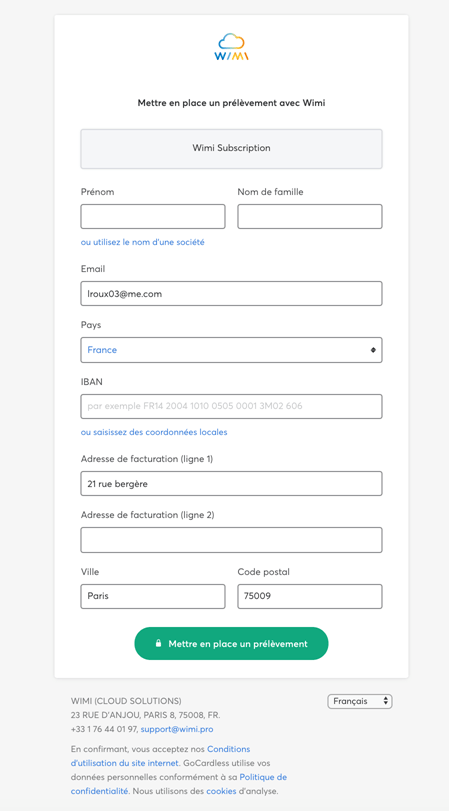Submit with Mettre en place un prélèvement
The image size is (449, 811).
pyautogui.click(x=231, y=644)
